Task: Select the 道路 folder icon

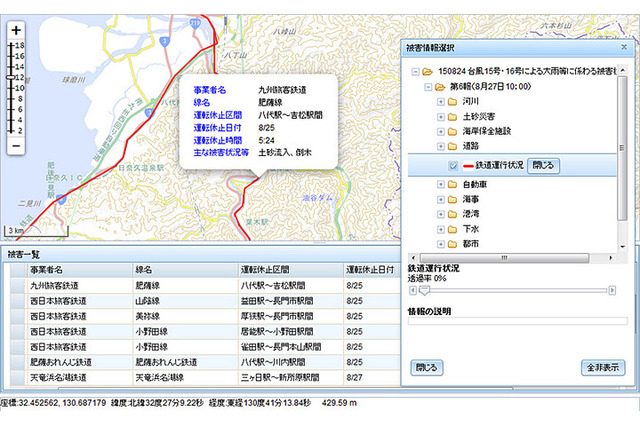Action: coord(452,146)
